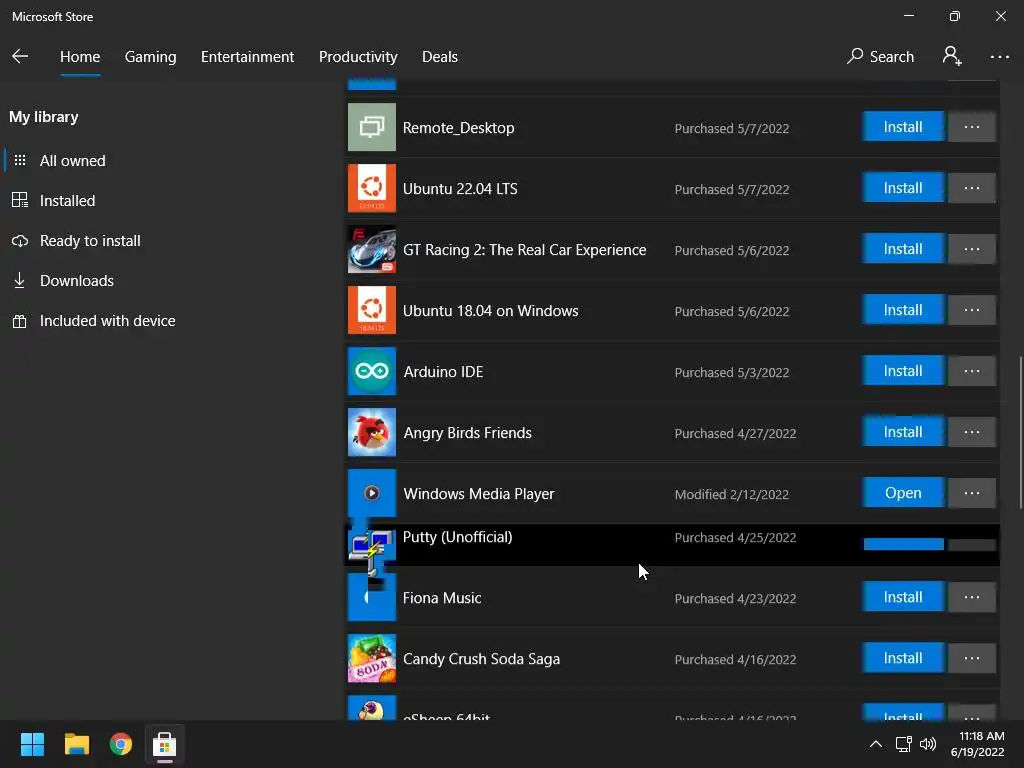Open network status tray icon

pos(903,744)
